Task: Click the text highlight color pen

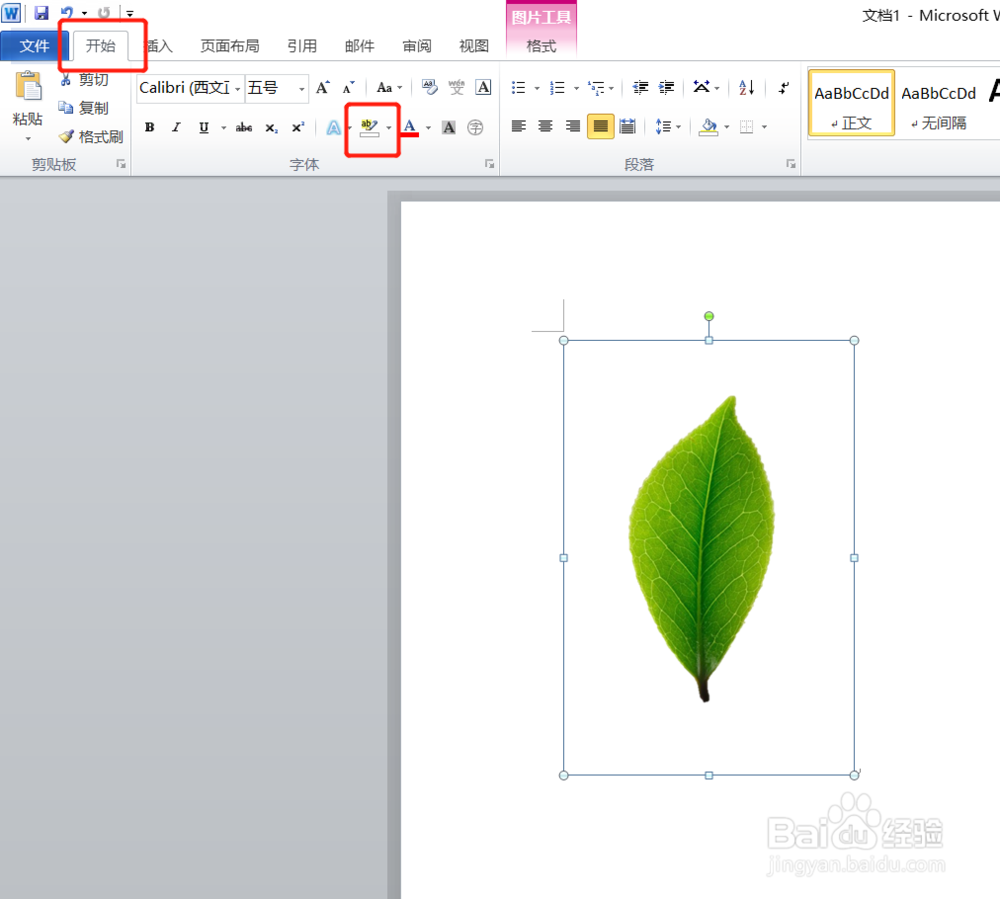Action: tap(369, 127)
